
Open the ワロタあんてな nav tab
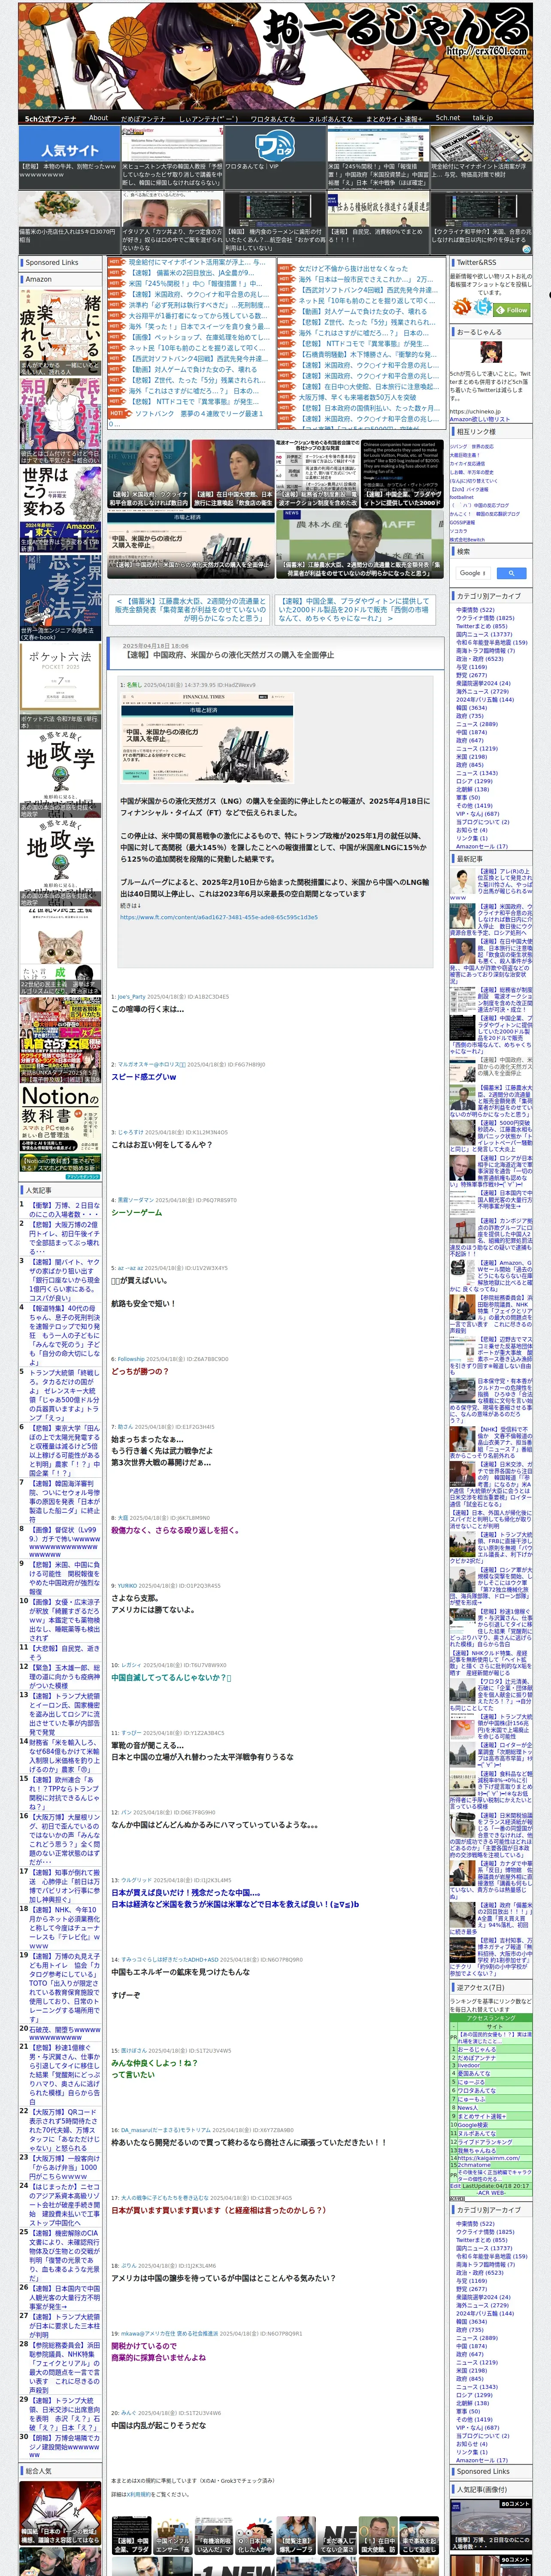tap(272, 118)
